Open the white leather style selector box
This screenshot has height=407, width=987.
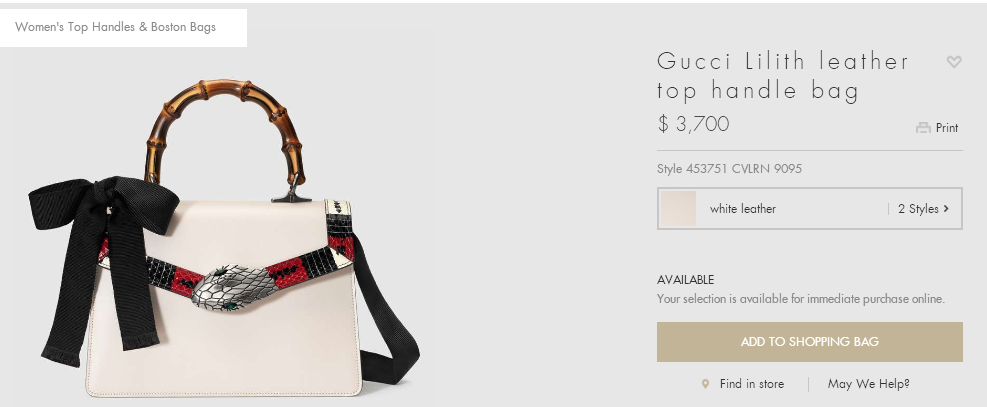(x=809, y=208)
